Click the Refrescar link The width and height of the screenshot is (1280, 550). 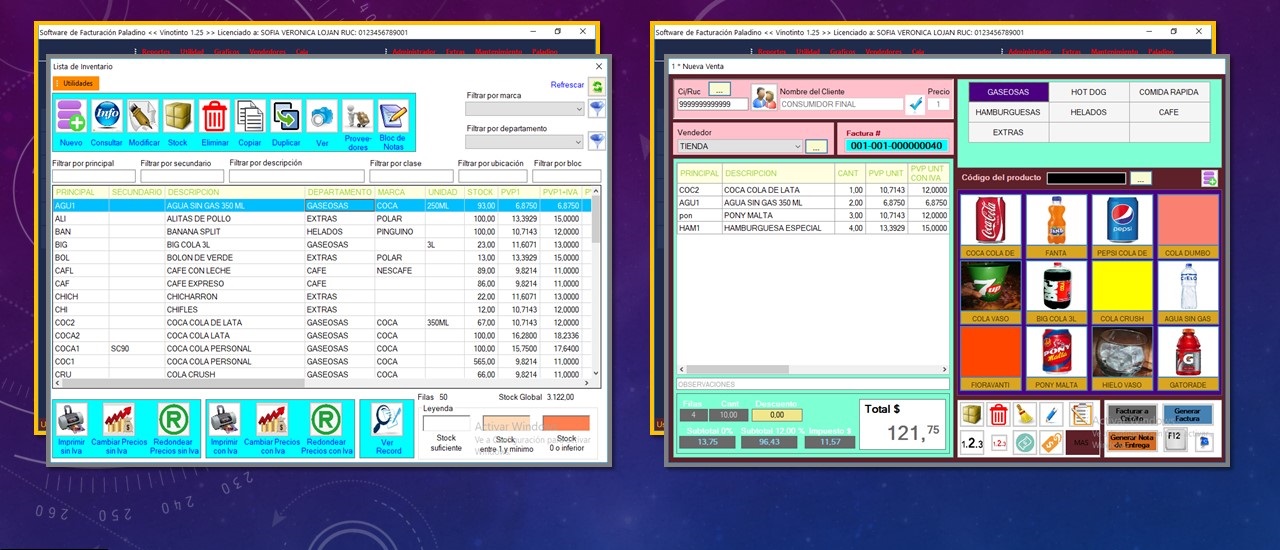[x=567, y=85]
